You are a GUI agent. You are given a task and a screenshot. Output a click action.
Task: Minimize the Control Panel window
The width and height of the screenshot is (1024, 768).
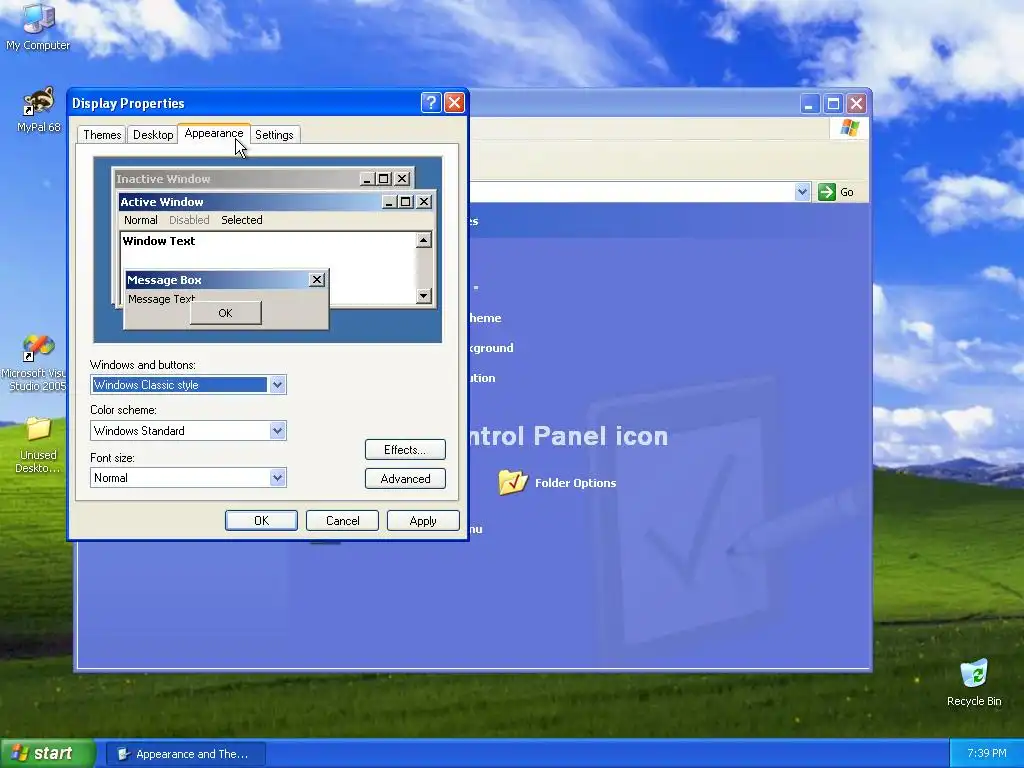810,103
